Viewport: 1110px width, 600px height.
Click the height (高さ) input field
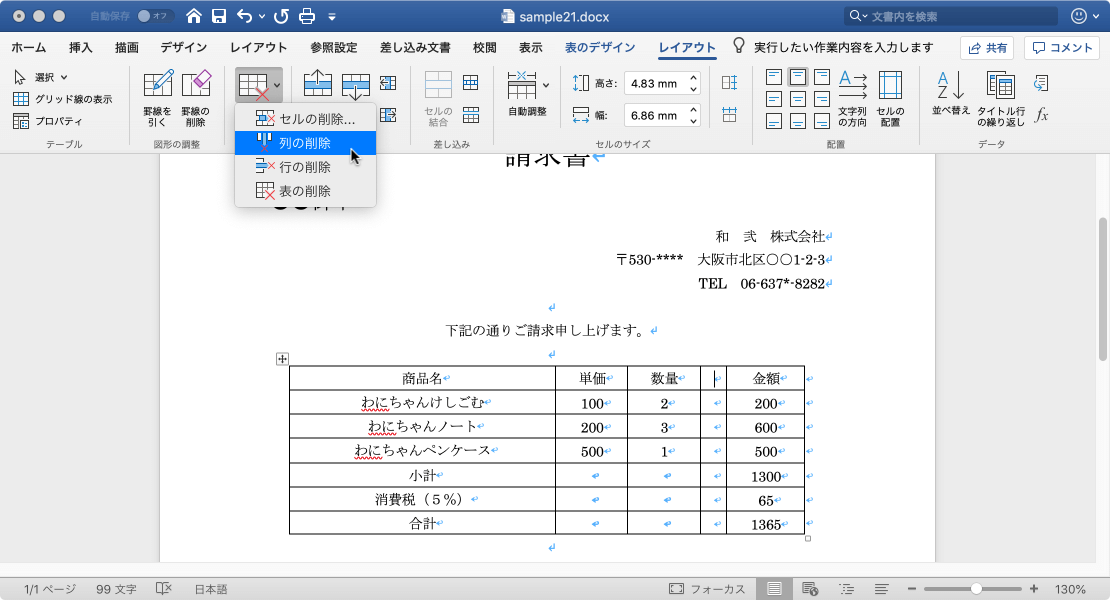point(656,83)
